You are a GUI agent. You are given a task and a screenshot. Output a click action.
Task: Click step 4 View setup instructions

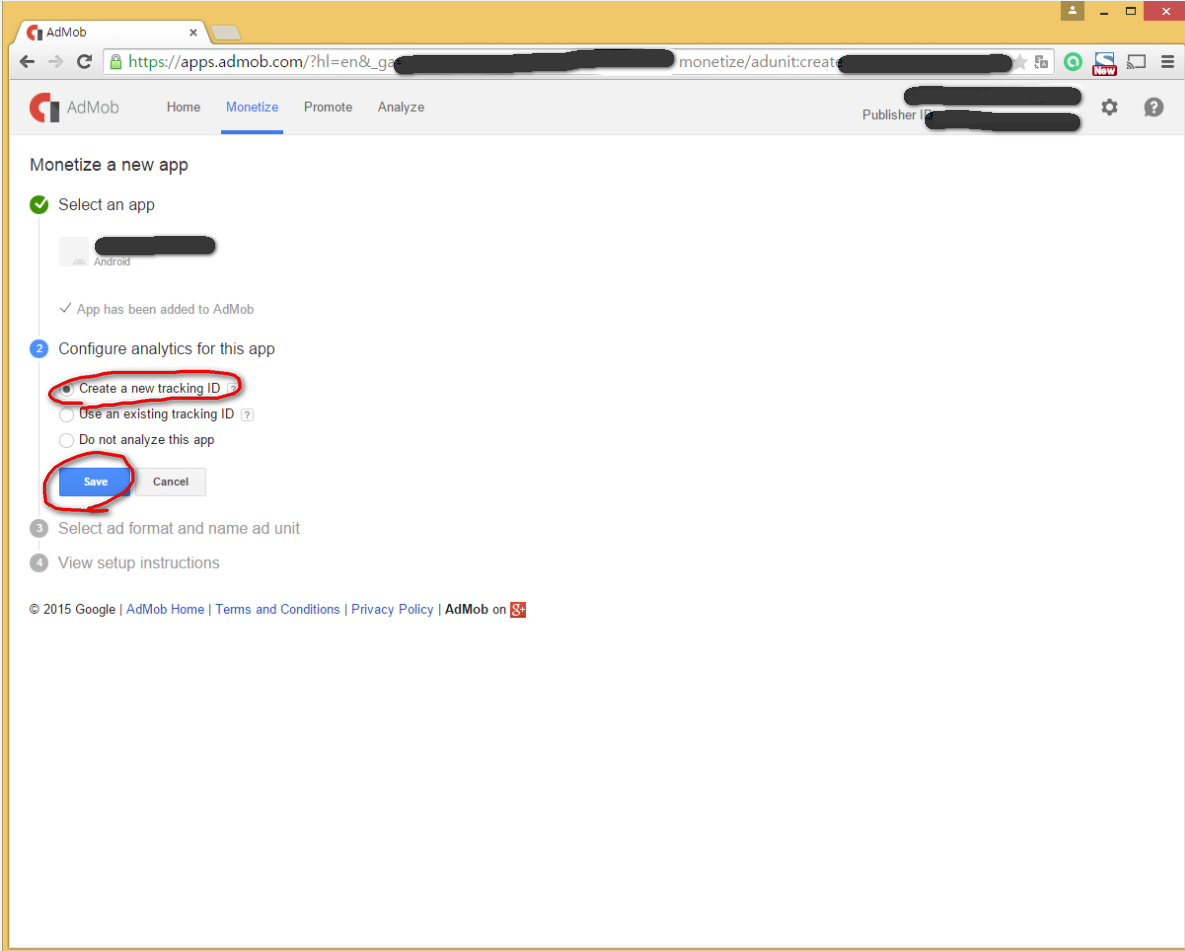coord(139,563)
